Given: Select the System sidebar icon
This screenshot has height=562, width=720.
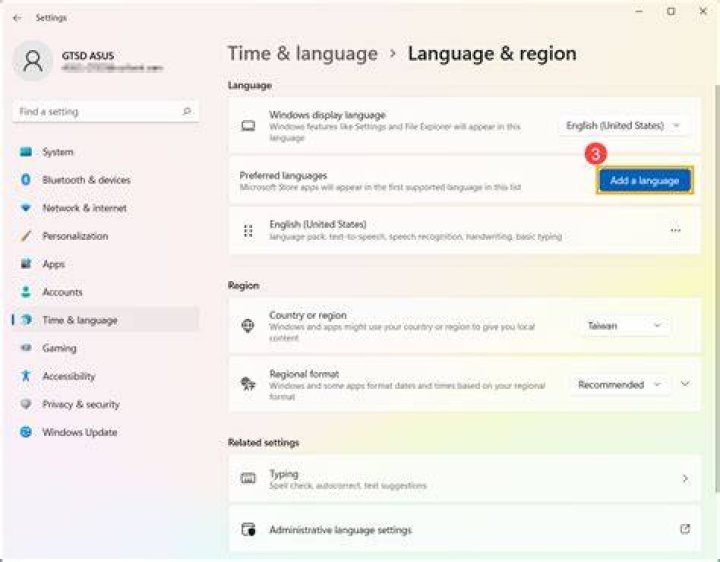Looking at the screenshot, I should point(26,152).
